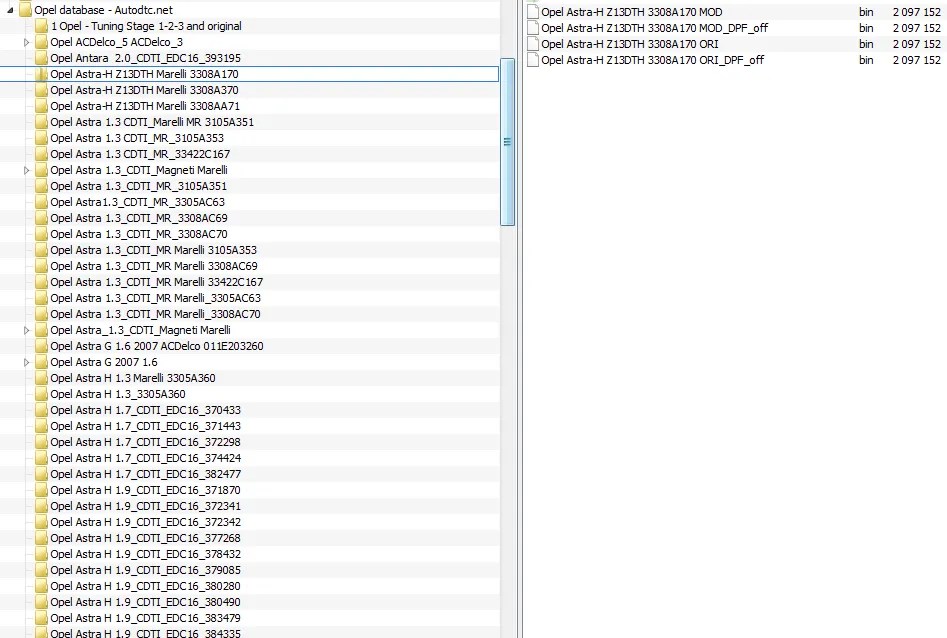Click folder icon of Opel Antara 2.0_CDTI_EDC16_393195

point(41,58)
